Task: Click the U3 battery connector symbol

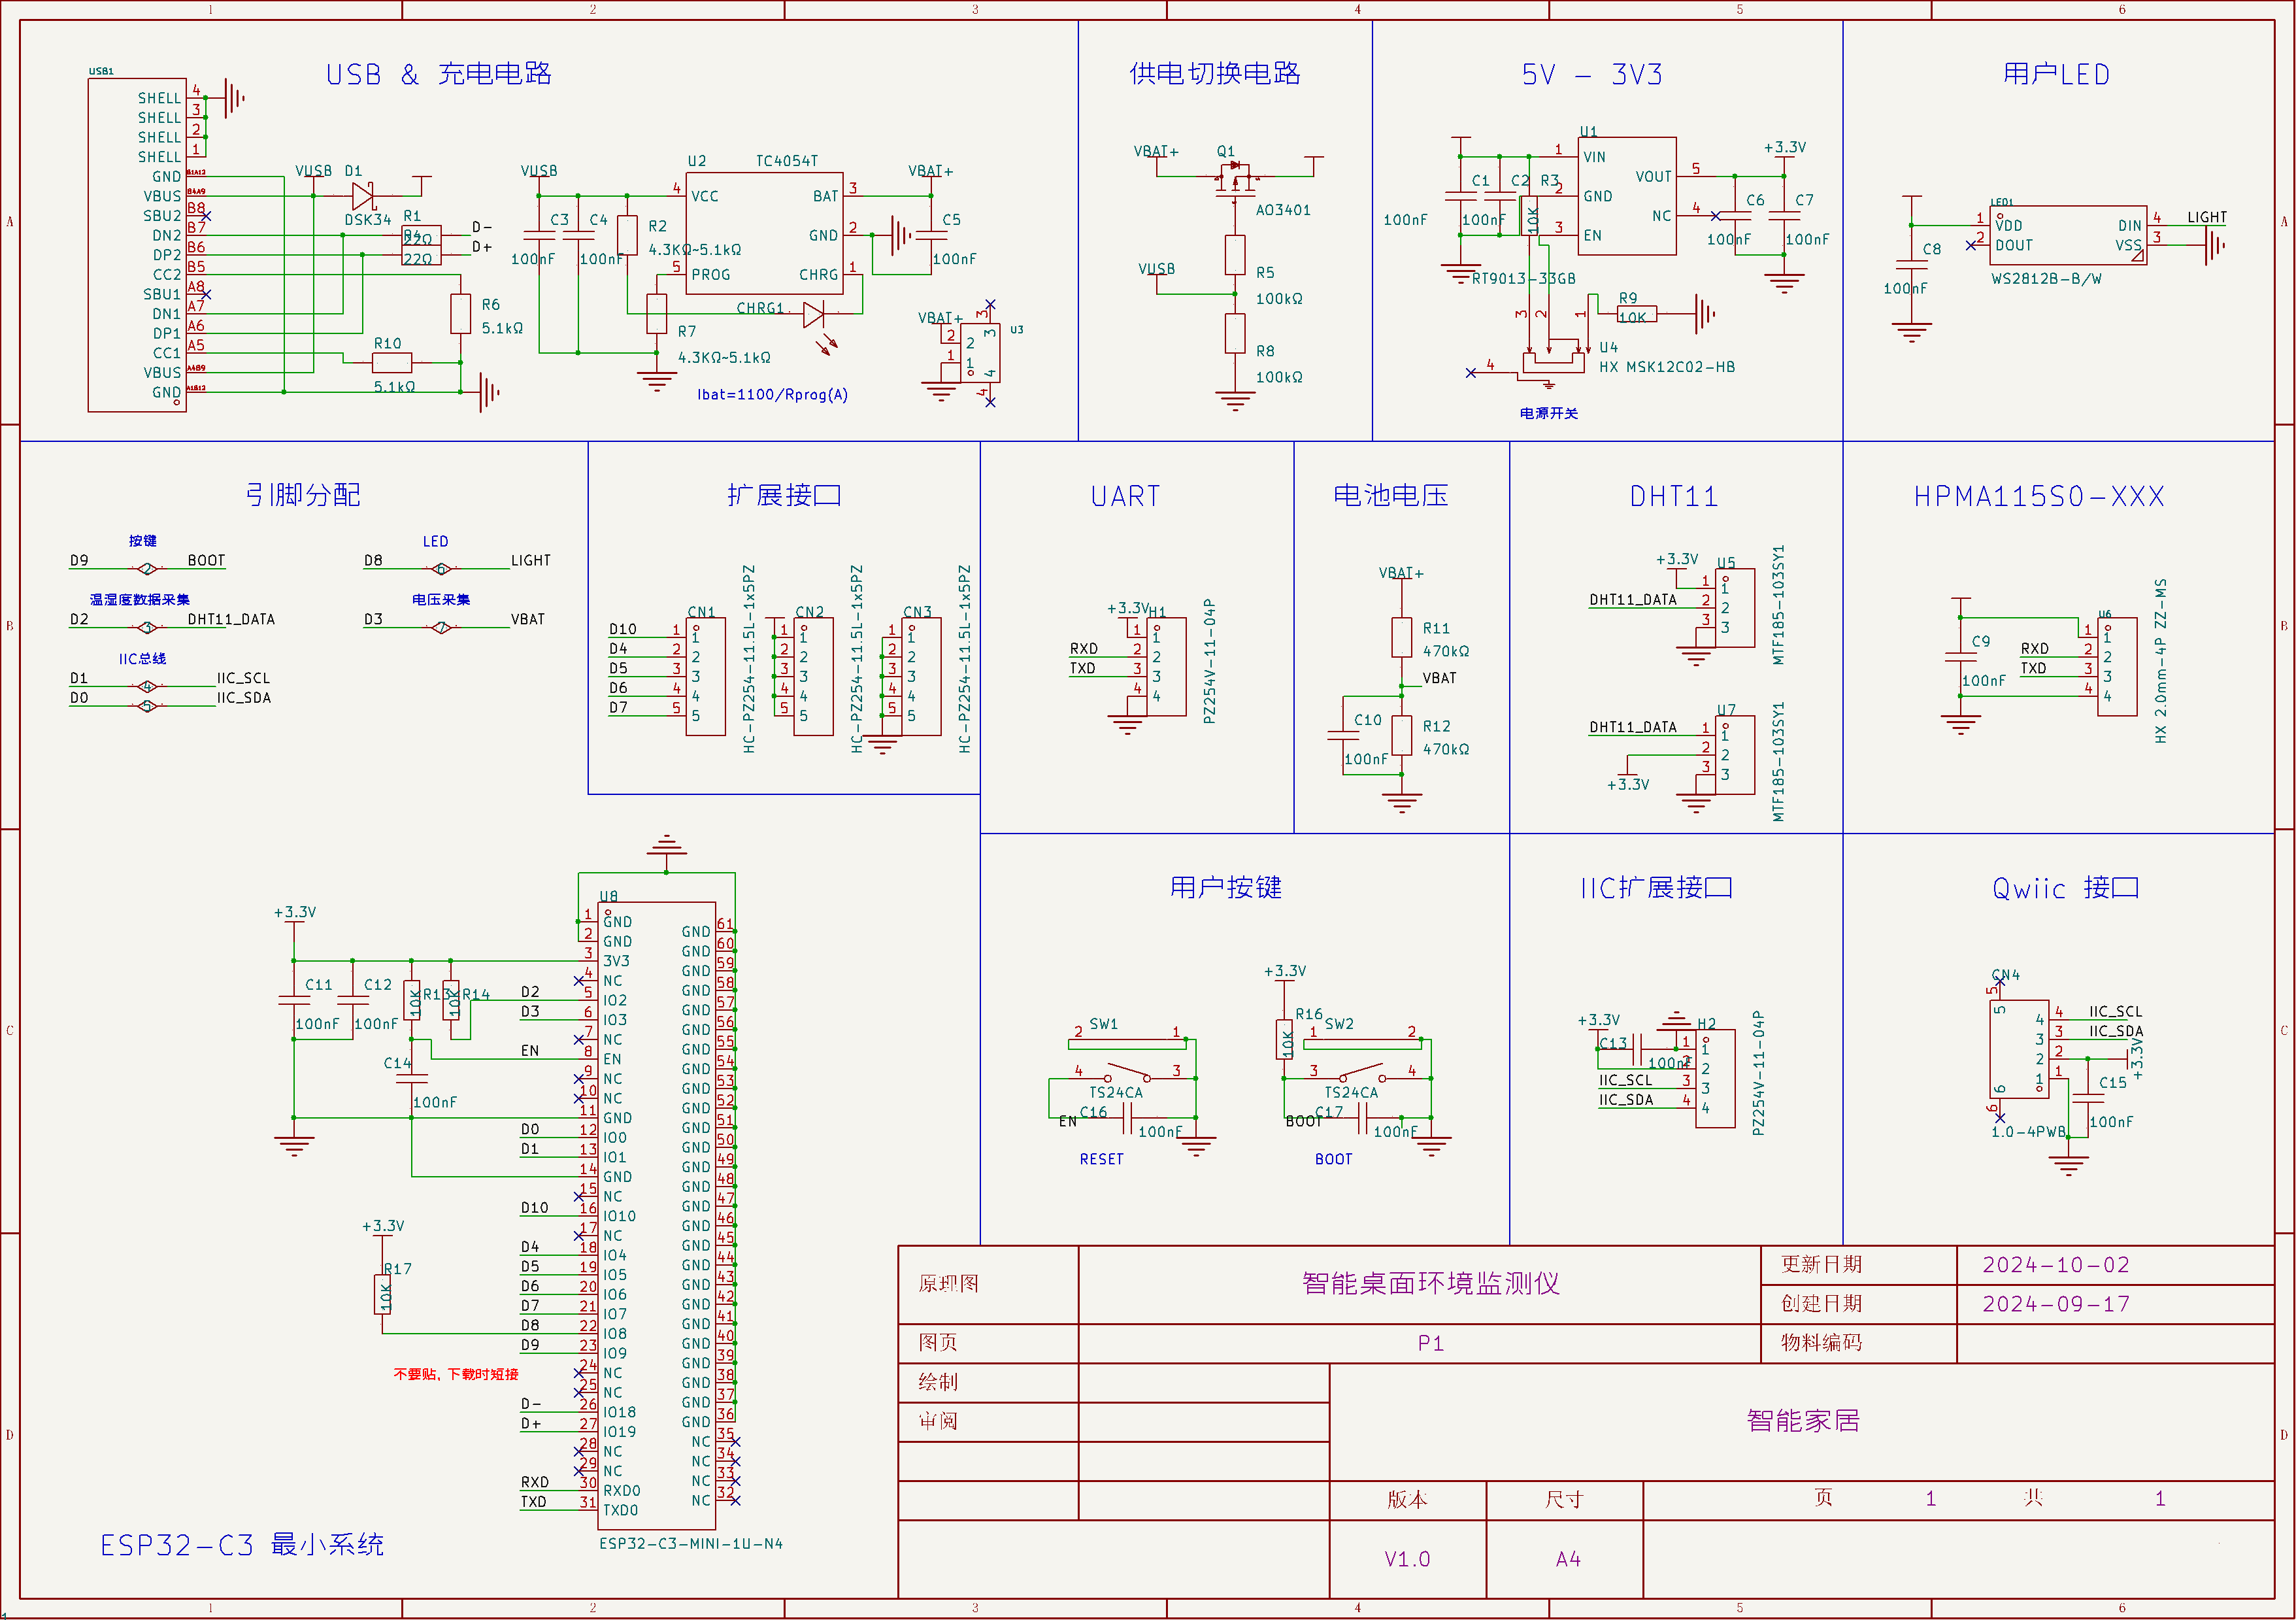Action: click(x=980, y=353)
